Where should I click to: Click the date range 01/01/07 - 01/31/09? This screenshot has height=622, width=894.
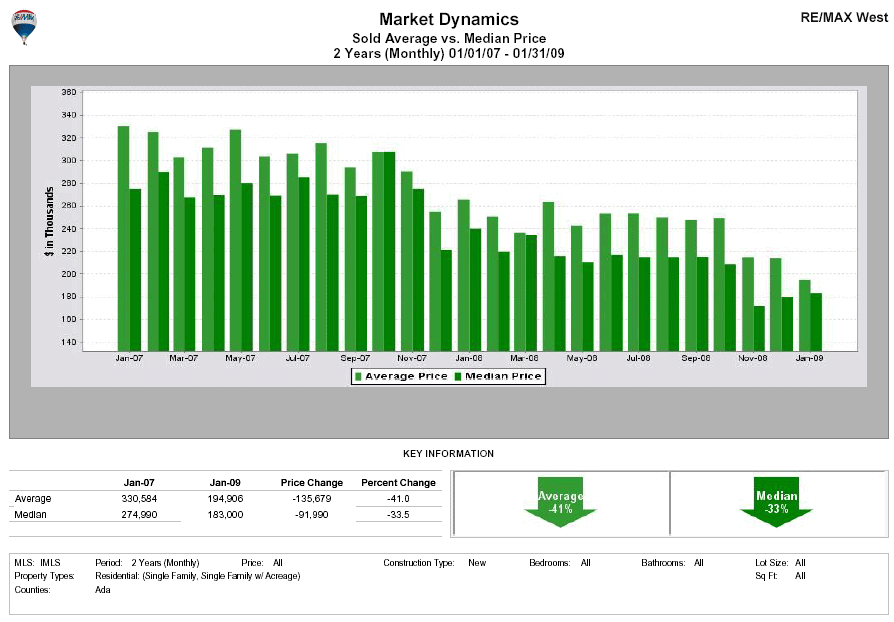click(506, 54)
